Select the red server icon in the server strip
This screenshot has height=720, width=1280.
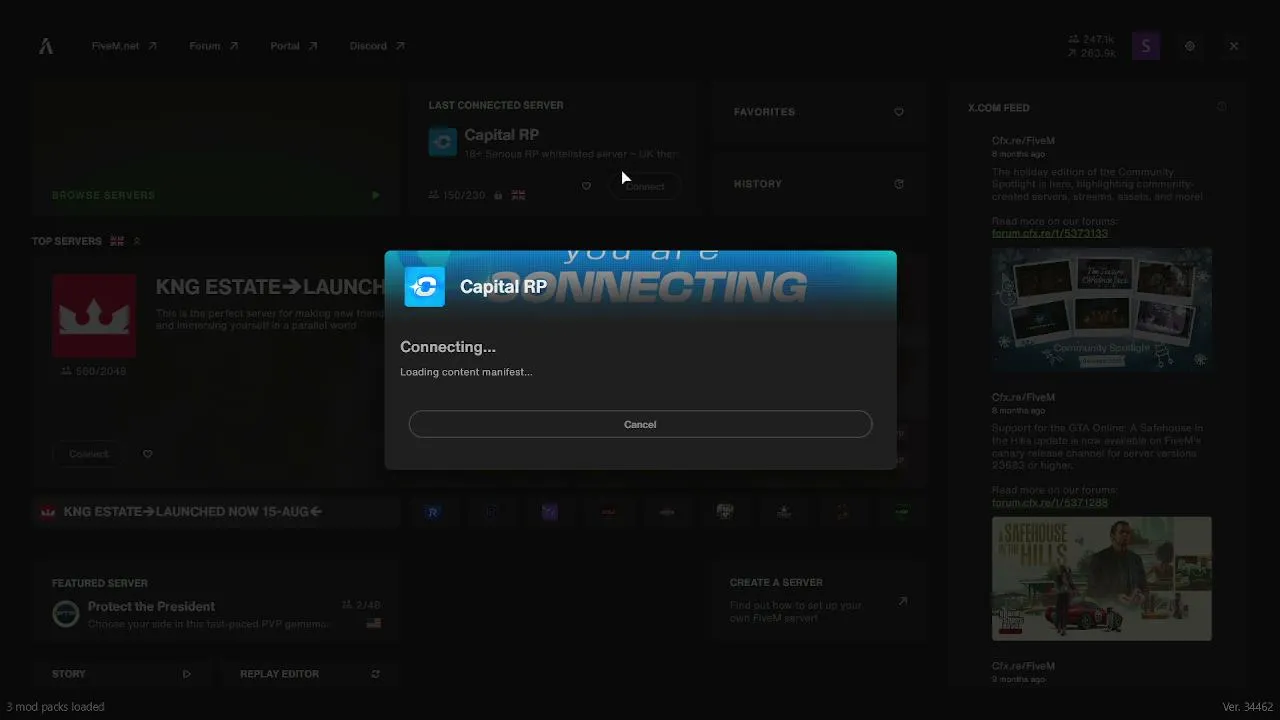click(x=608, y=512)
